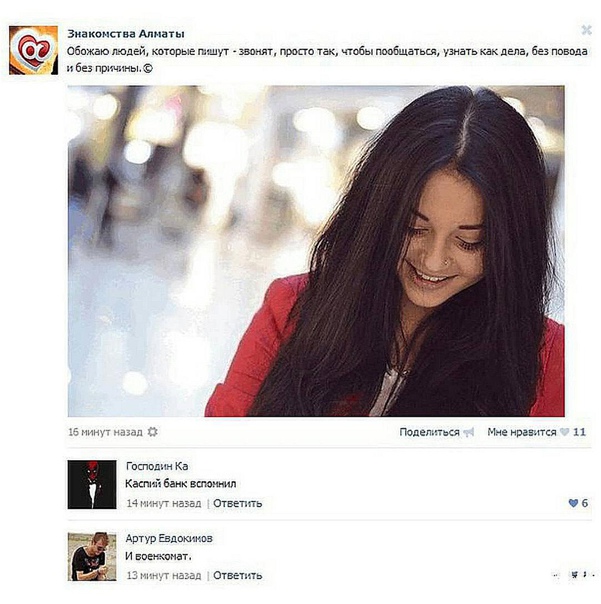
Task: Open the attached photo of the woman
Action: 316,251
